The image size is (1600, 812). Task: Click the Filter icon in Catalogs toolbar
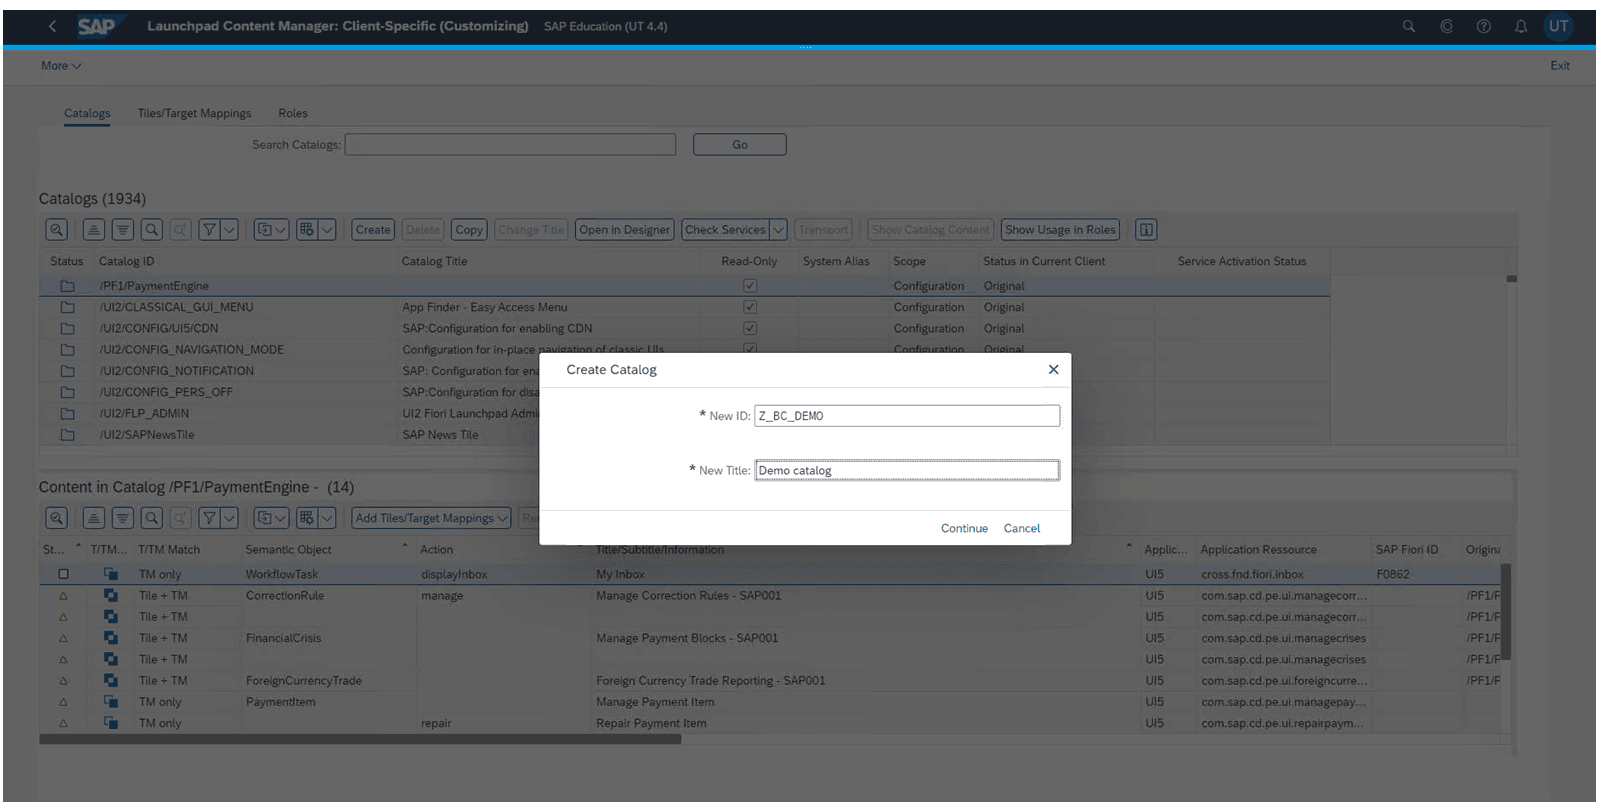[209, 230]
